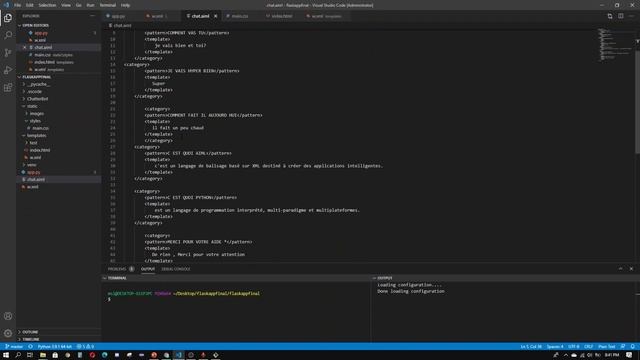Image resolution: width=640 pixels, height=360 pixels.
Task: Open app.py in the project tree
Action: point(34,172)
